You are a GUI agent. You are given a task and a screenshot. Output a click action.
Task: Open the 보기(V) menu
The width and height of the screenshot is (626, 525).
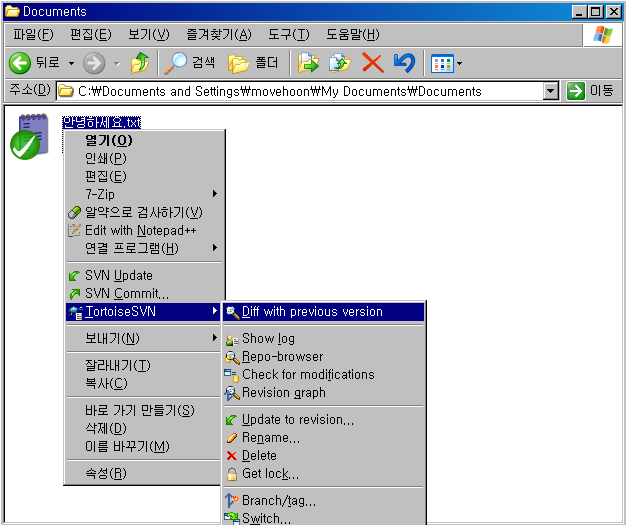coord(149,35)
